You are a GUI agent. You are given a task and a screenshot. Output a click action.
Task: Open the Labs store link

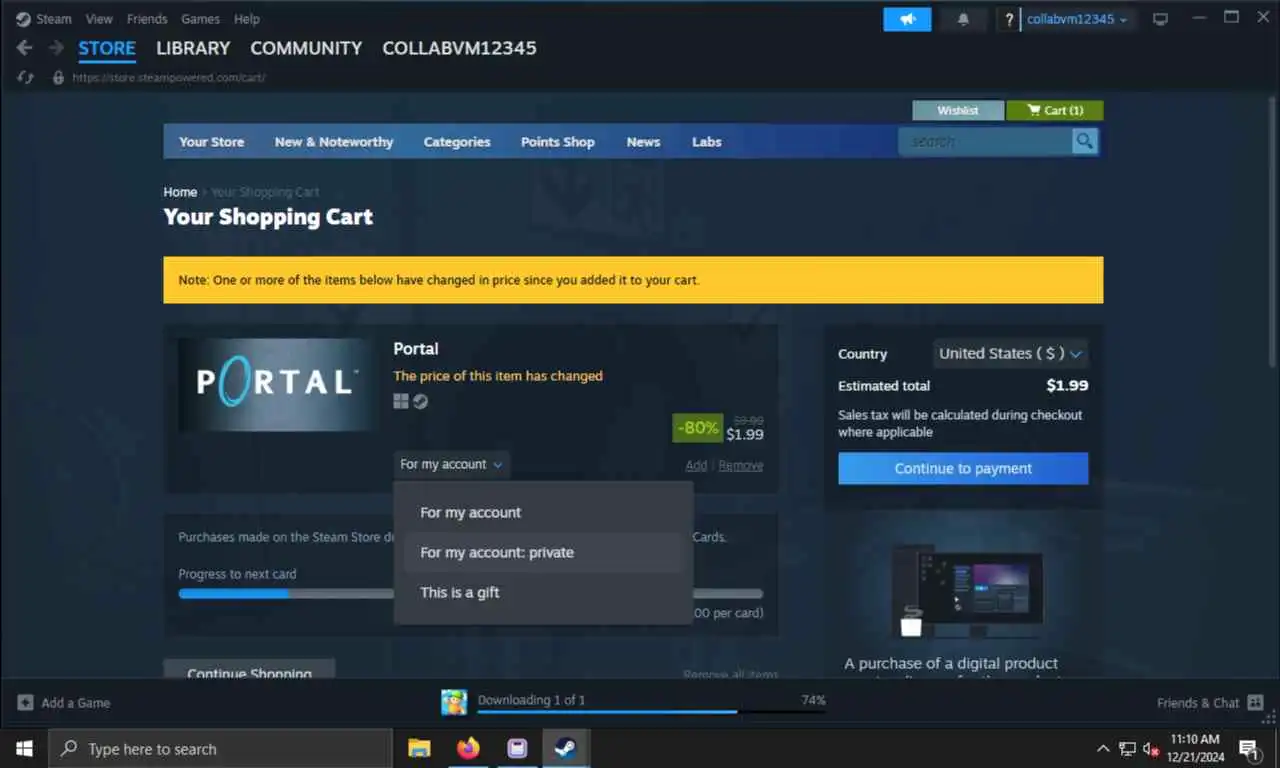(x=707, y=142)
